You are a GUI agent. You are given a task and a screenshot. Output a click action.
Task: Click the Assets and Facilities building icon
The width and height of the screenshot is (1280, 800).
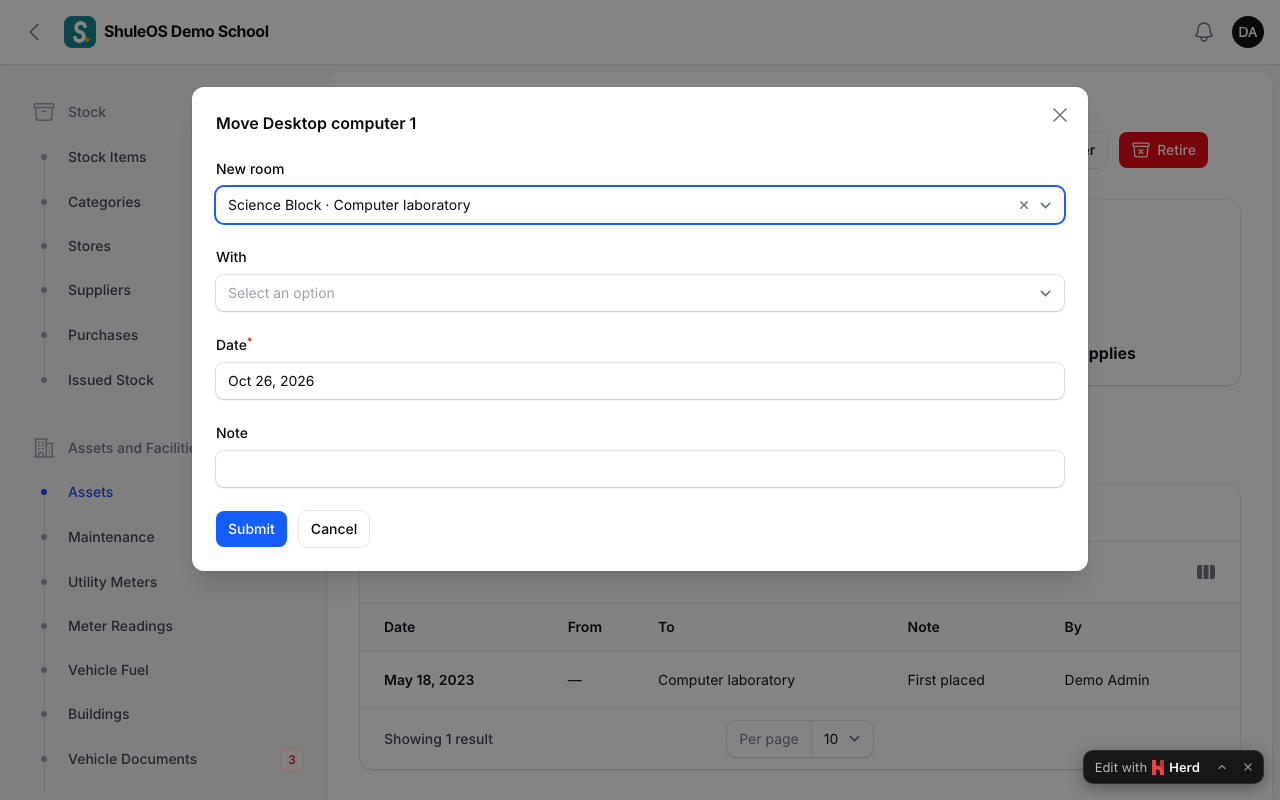pos(44,448)
